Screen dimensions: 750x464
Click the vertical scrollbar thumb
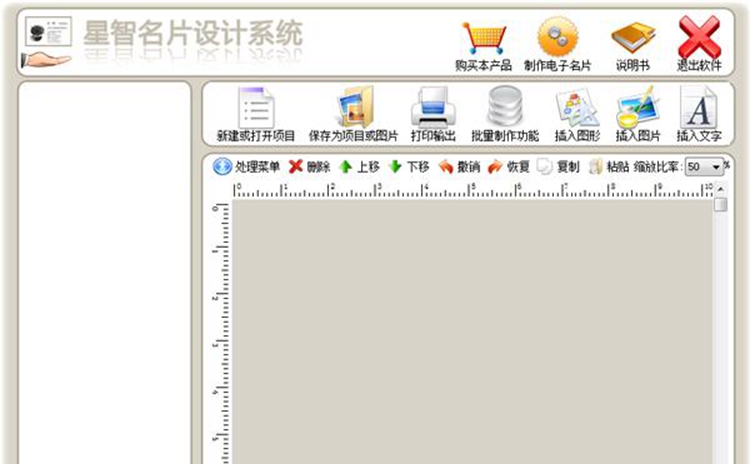tap(720, 205)
